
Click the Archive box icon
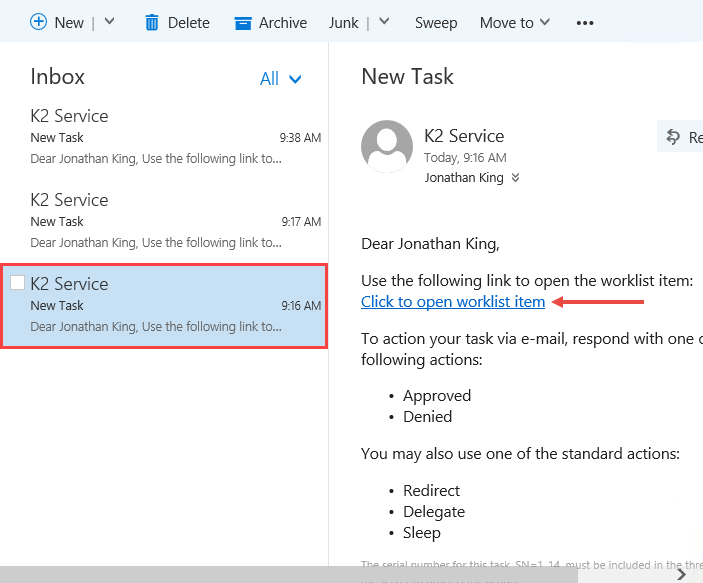(243, 23)
